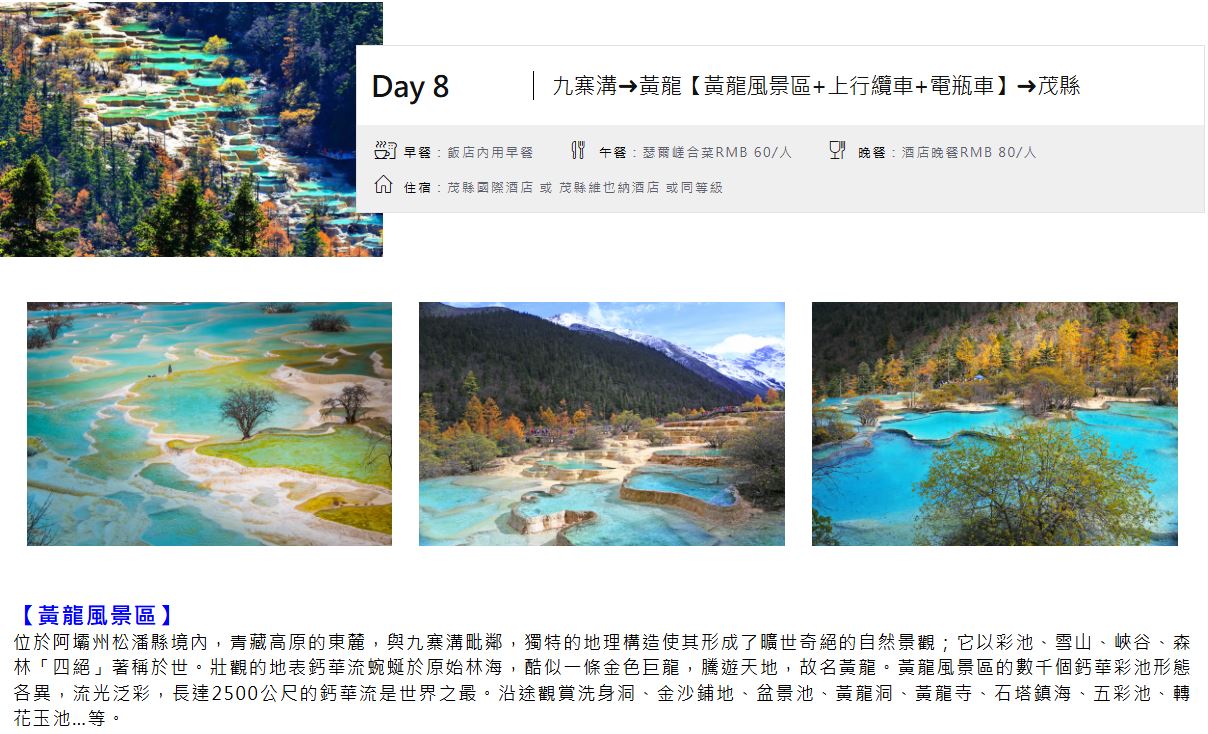
Task: Click the Day 8 heading
Action: 410,87
